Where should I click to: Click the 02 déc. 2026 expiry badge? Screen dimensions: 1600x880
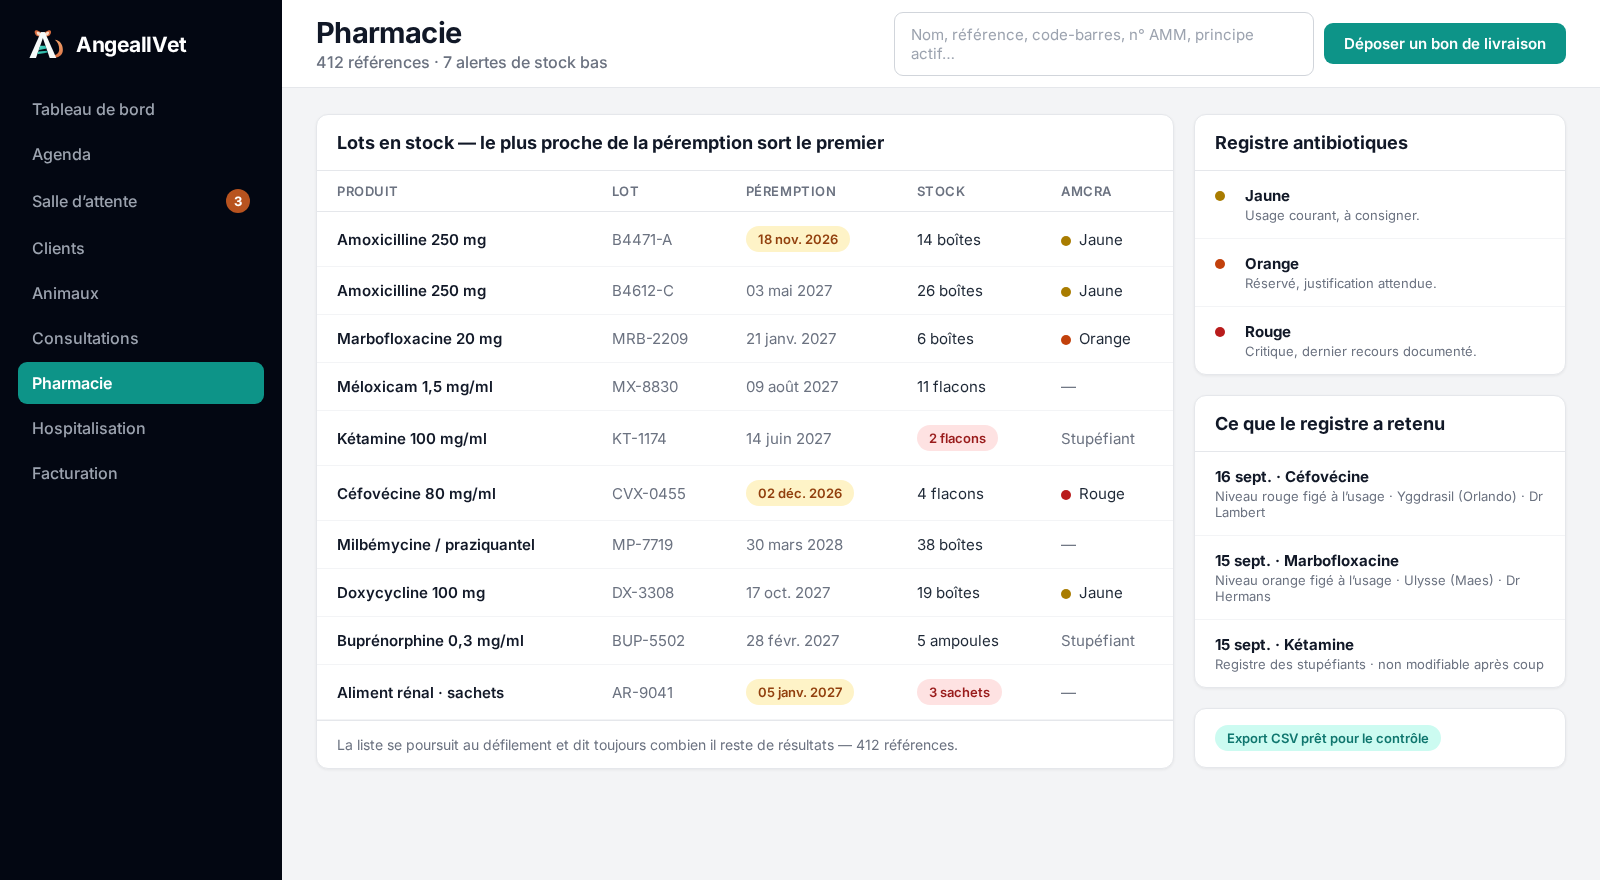click(800, 493)
